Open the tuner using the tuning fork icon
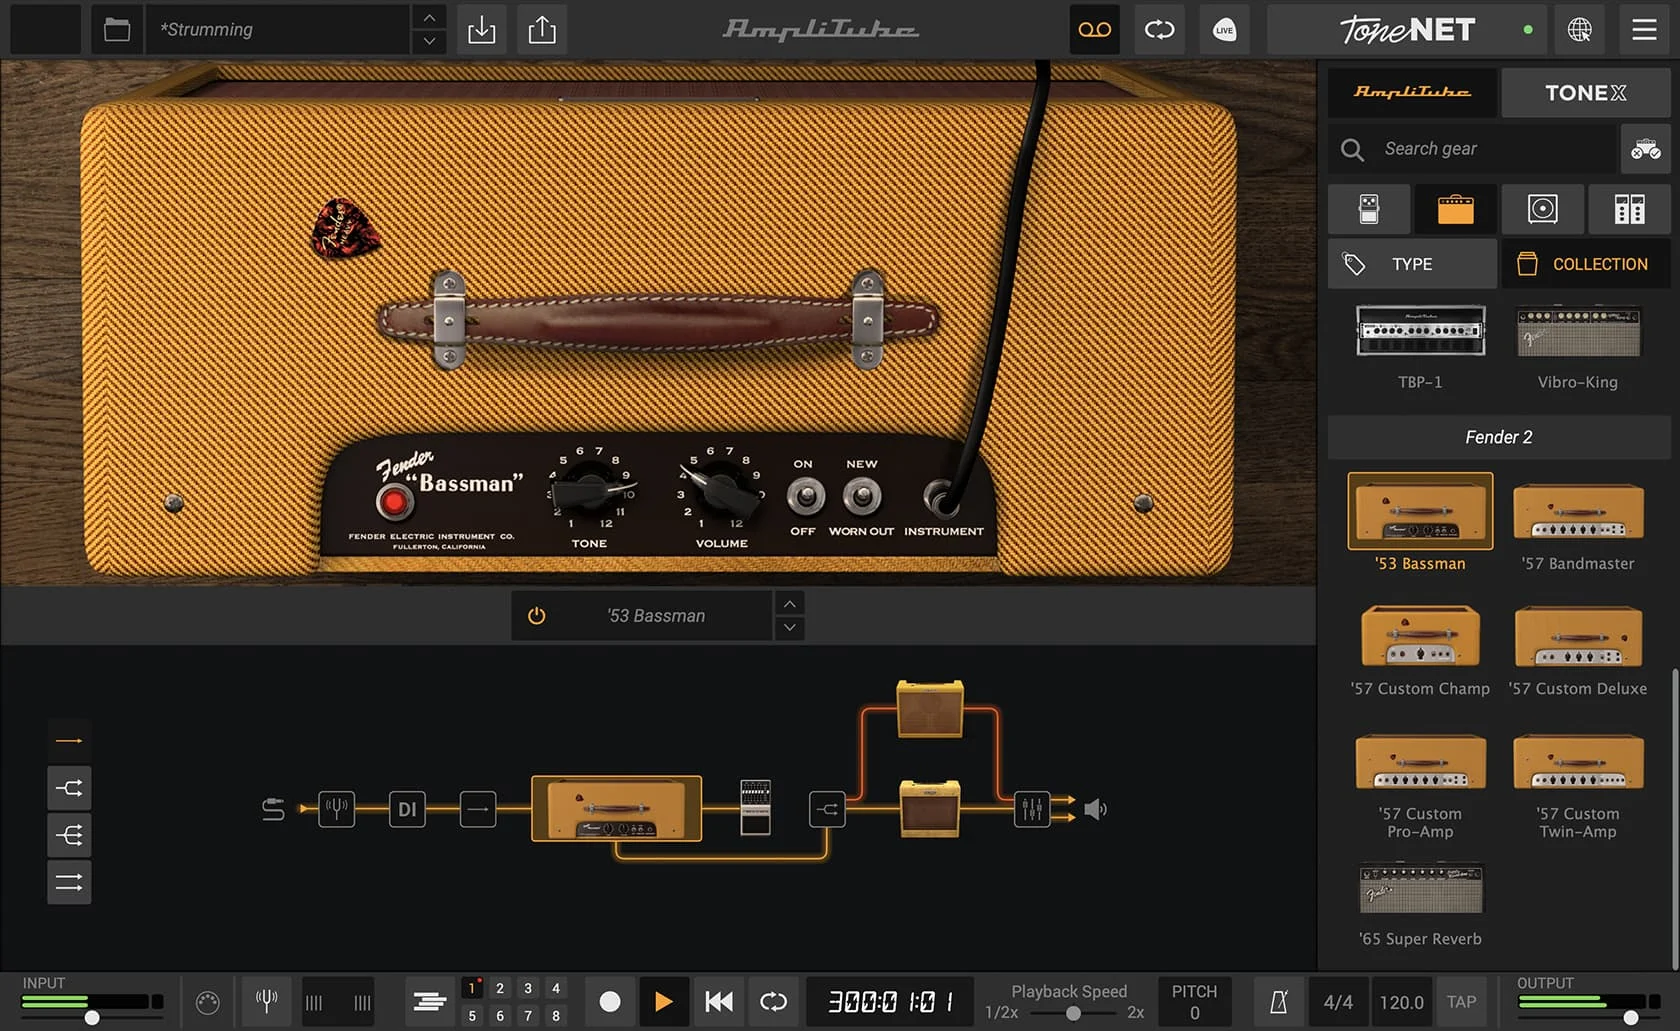This screenshot has width=1680, height=1031. [x=265, y=1001]
